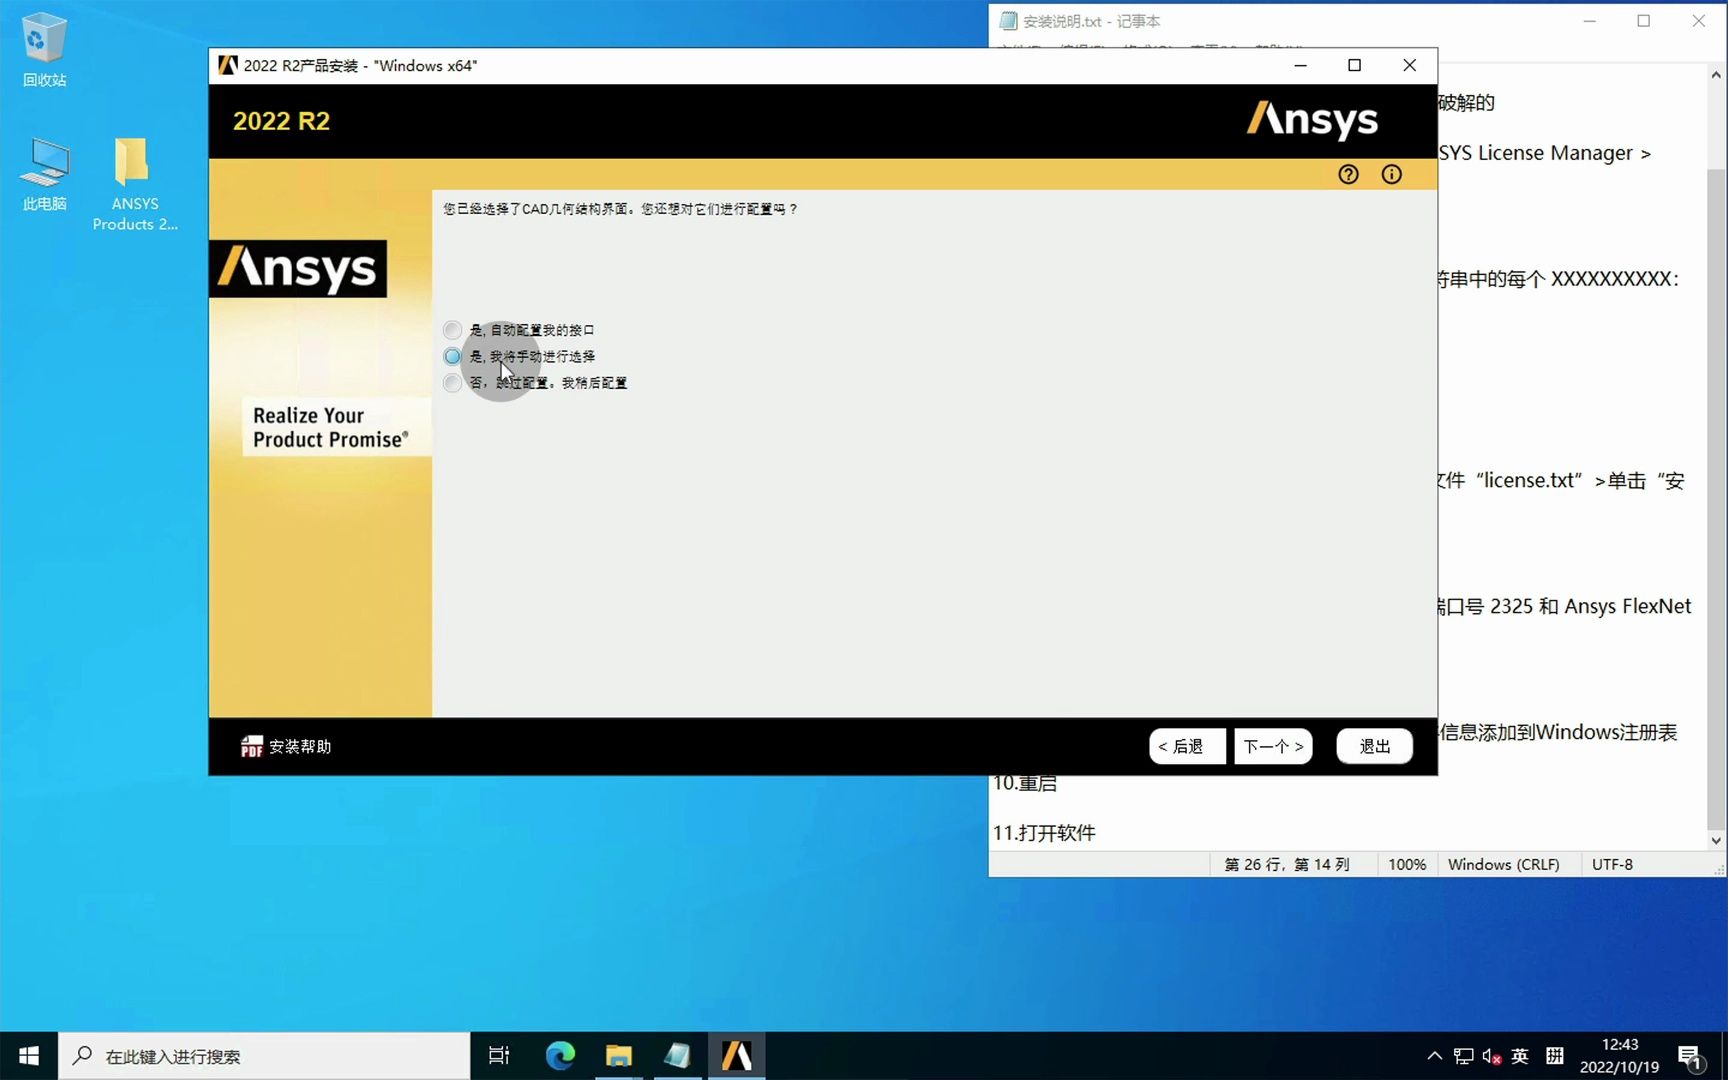Click the '10.重启' line in Notepad

tap(1024, 783)
